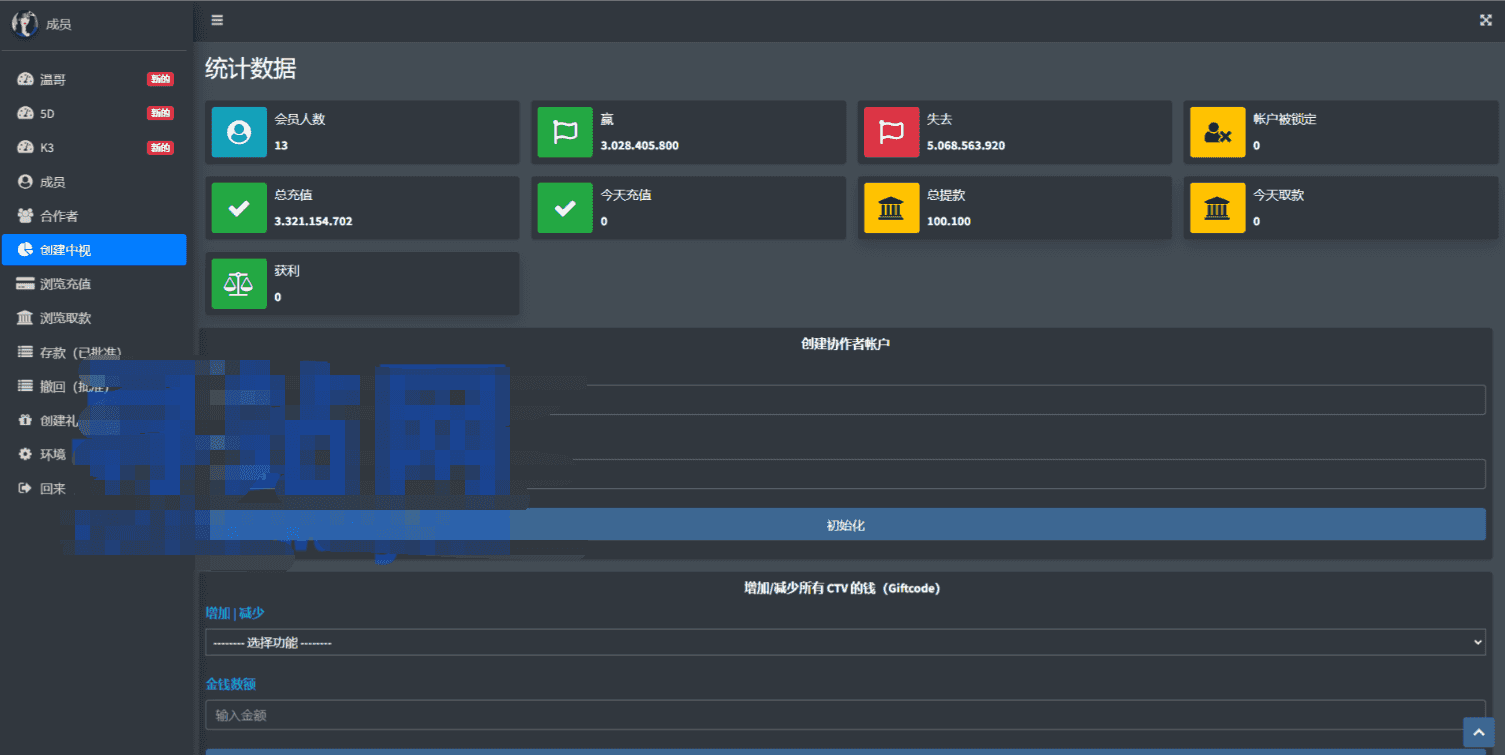Viewport: 1505px width, 755px height.
Task: Open the 选择功能 dropdown
Action: click(x=845, y=642)
